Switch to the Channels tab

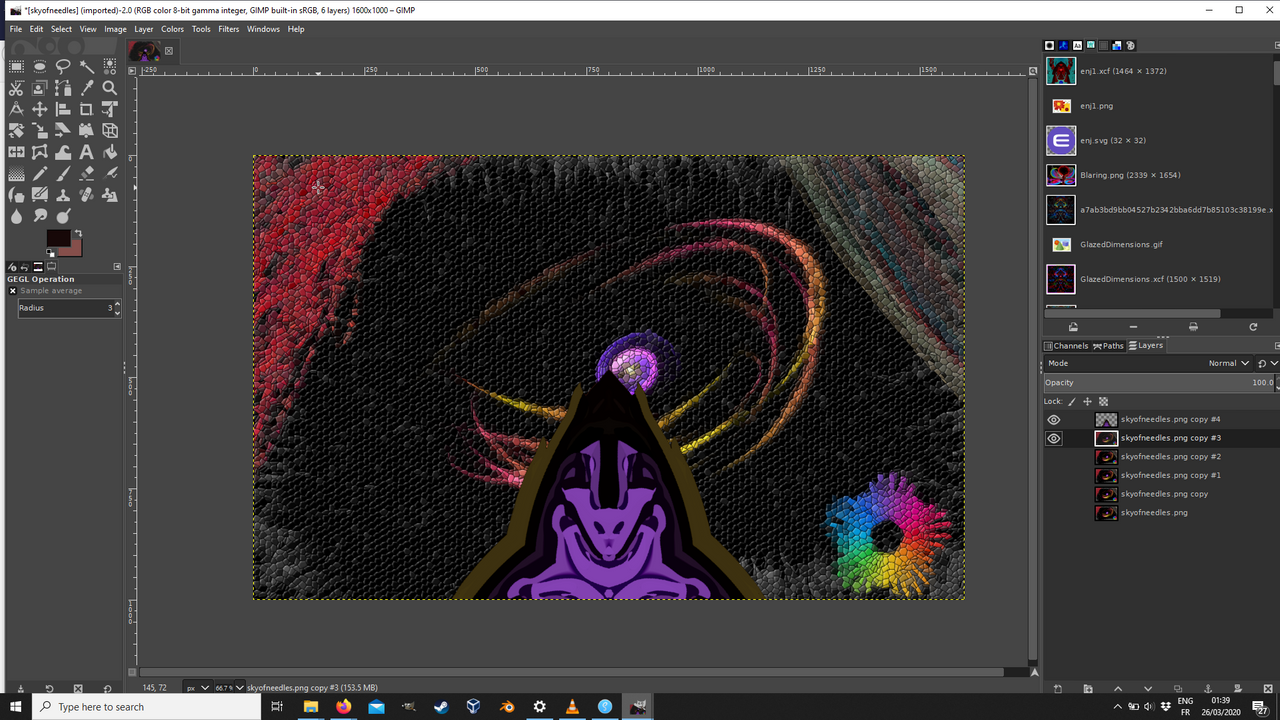tap(1066, 346)
